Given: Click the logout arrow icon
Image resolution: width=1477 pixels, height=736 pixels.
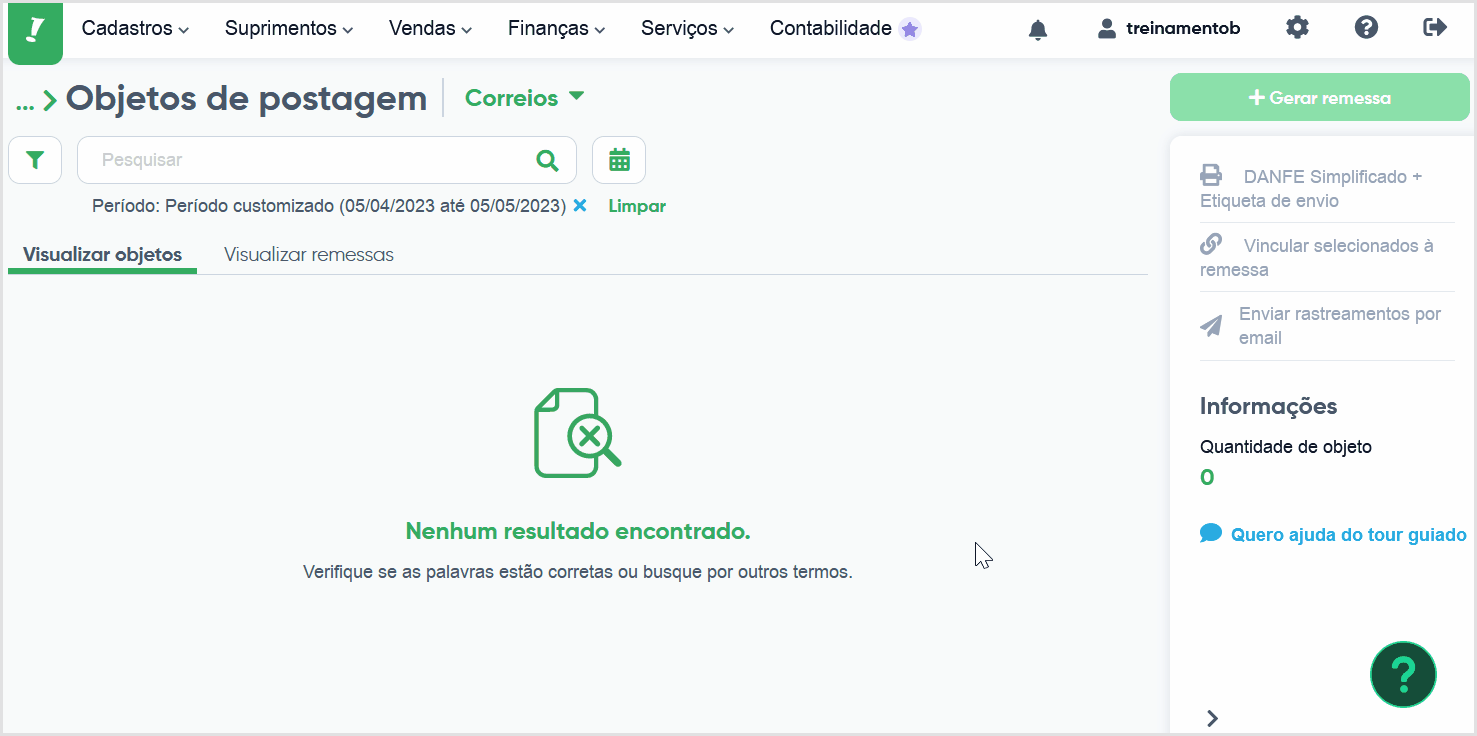Looking at the screenshot, I should click(x=1435, y=28).
